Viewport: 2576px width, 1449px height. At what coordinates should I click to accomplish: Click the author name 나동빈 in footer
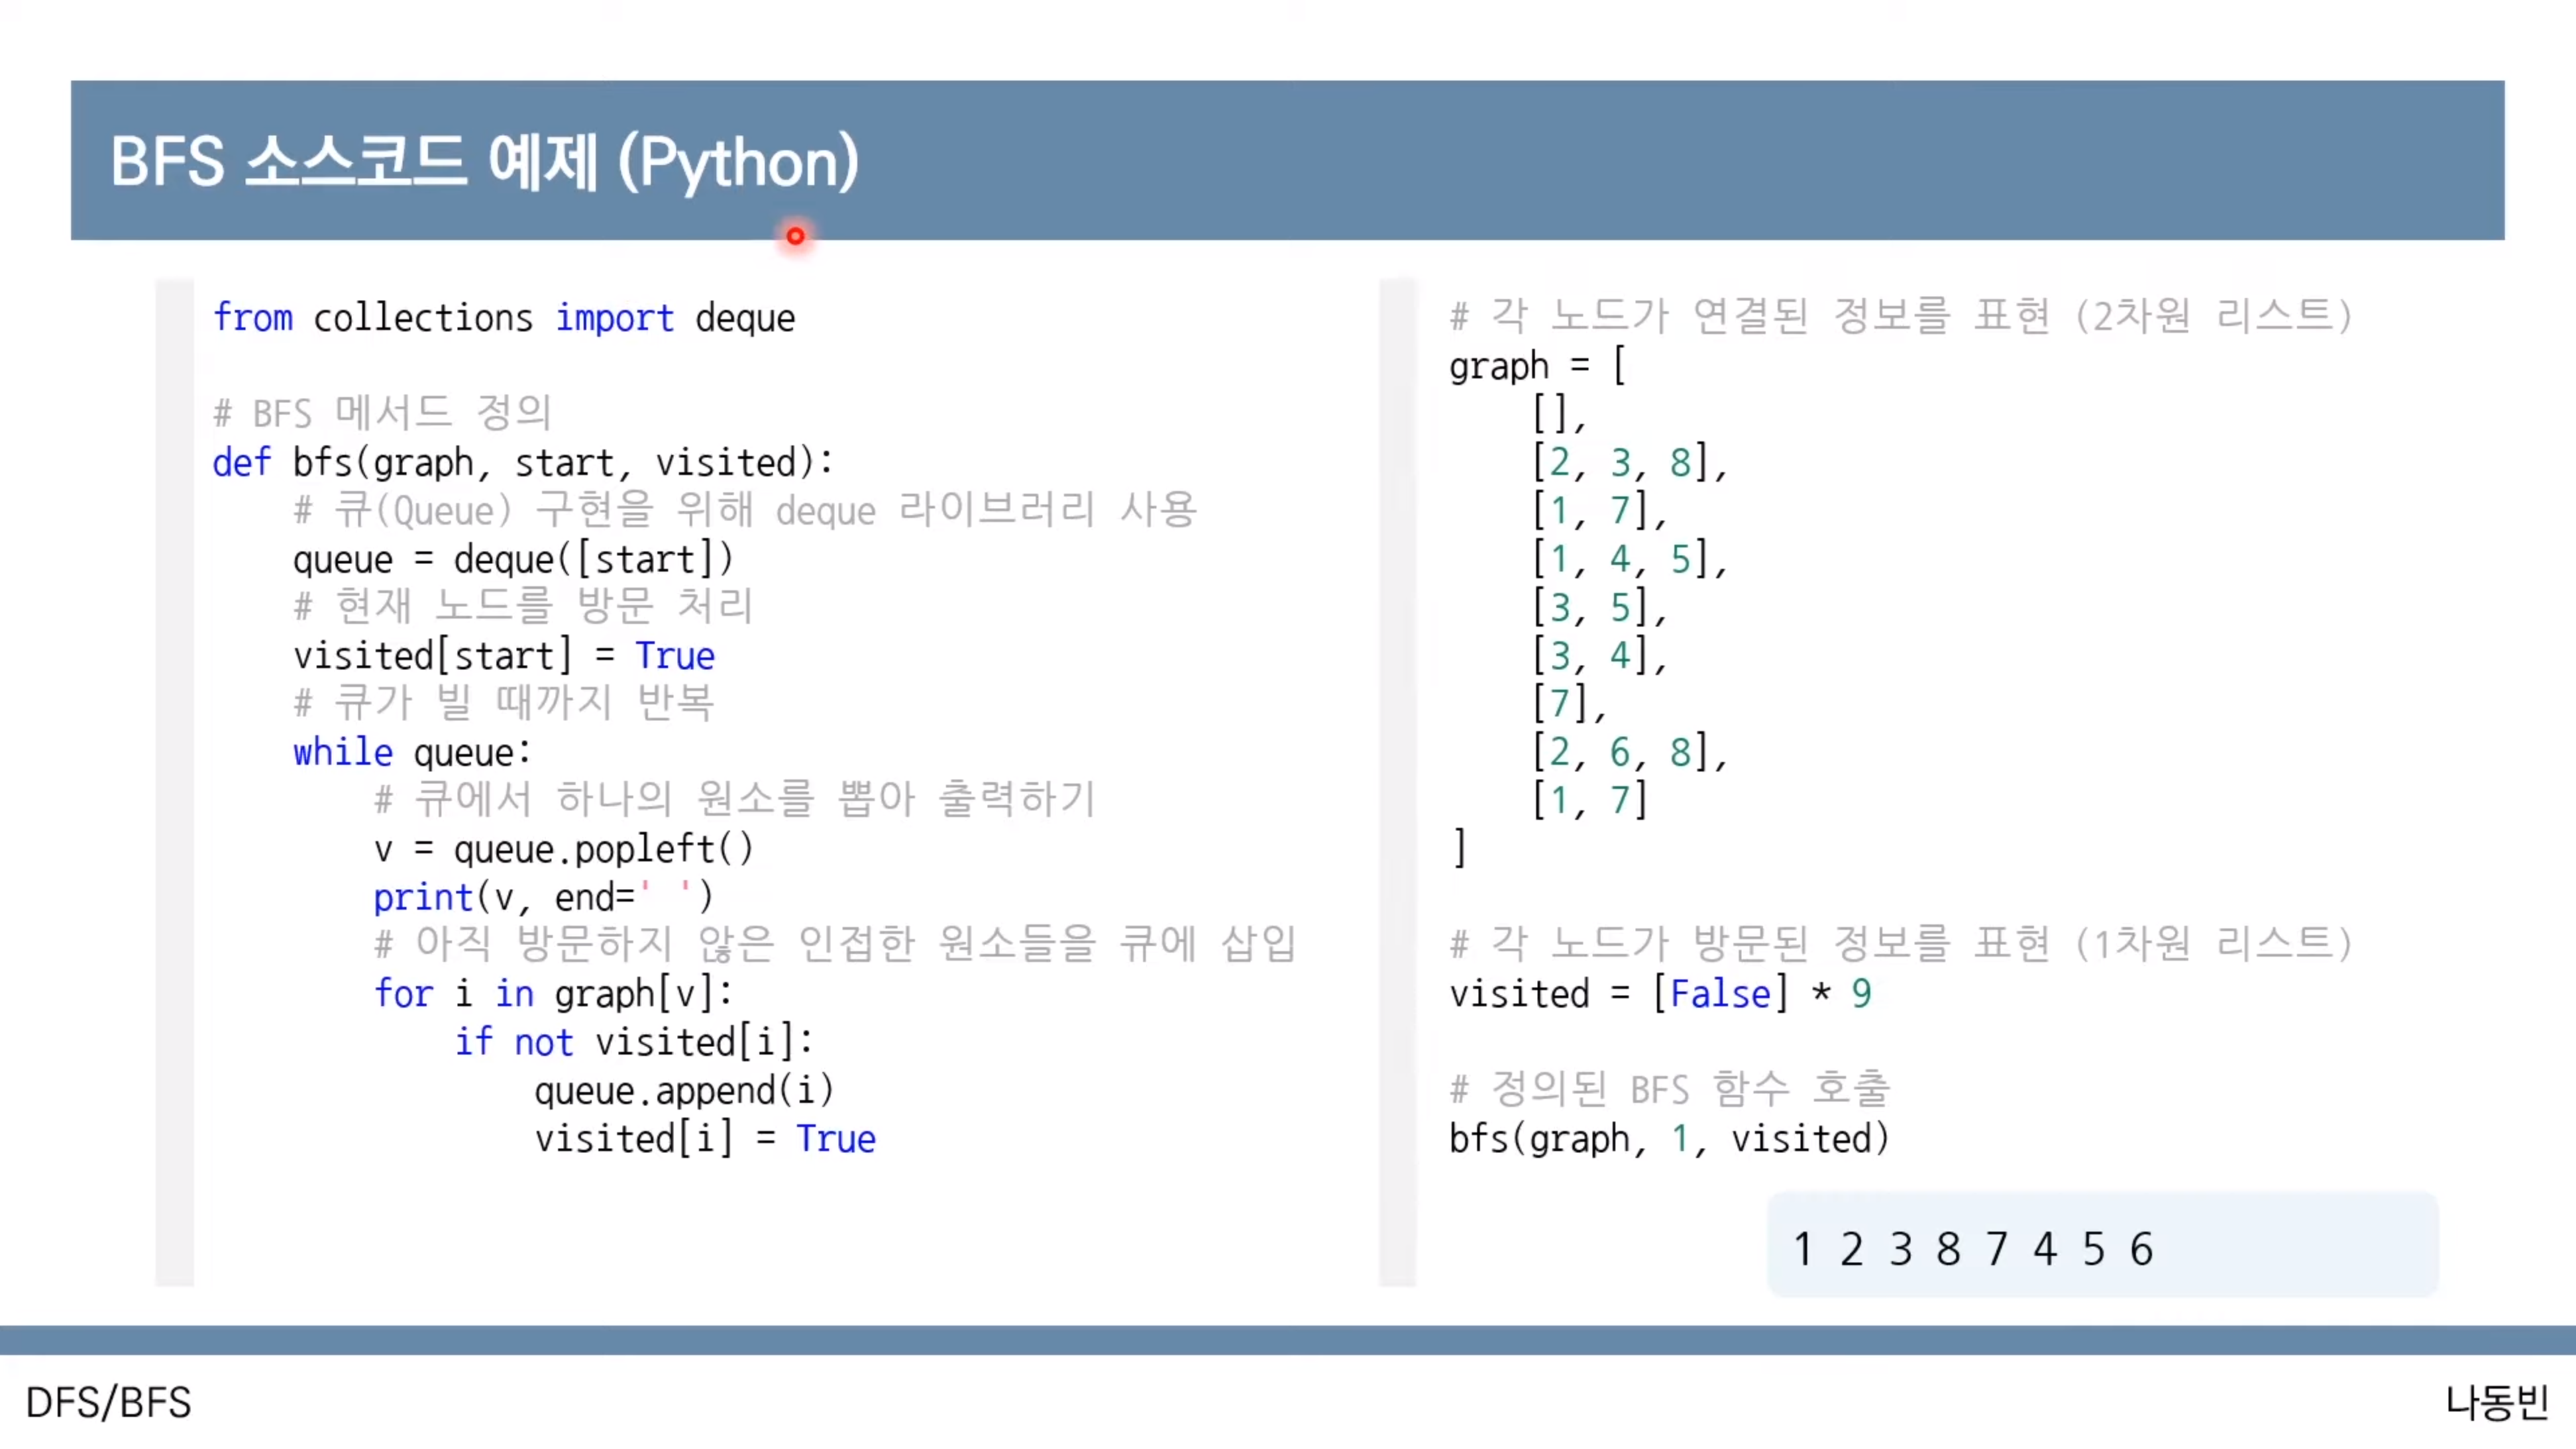(x=2496, y=1402)
